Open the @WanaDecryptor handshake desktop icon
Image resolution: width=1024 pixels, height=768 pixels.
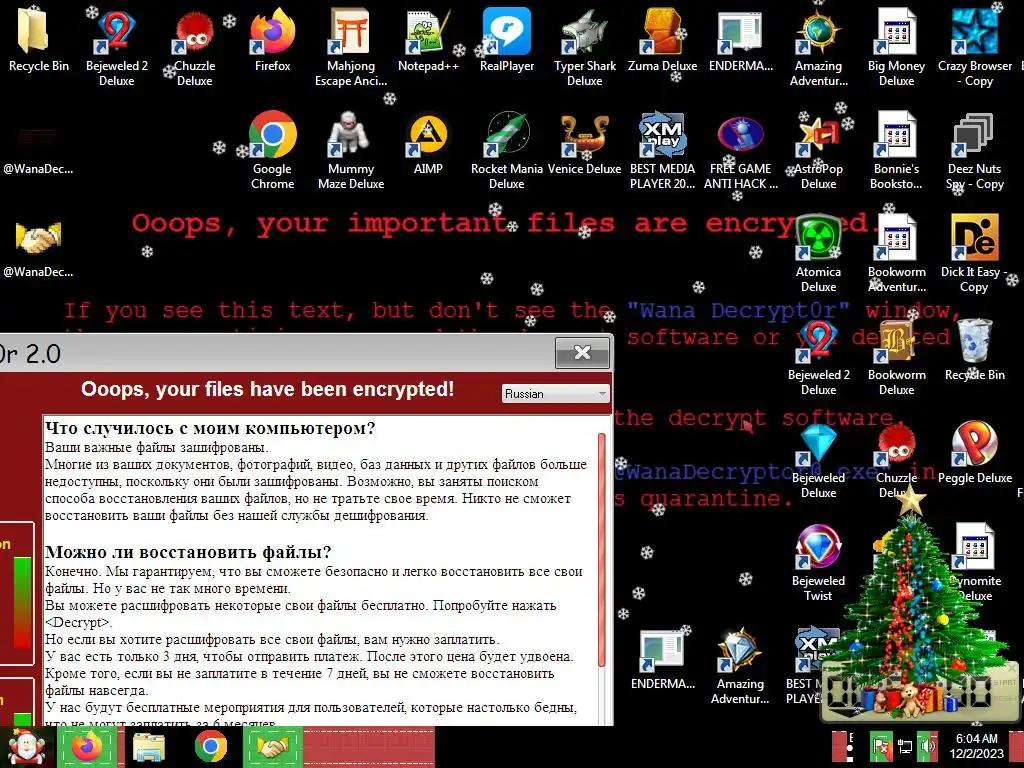pos(38,247)
